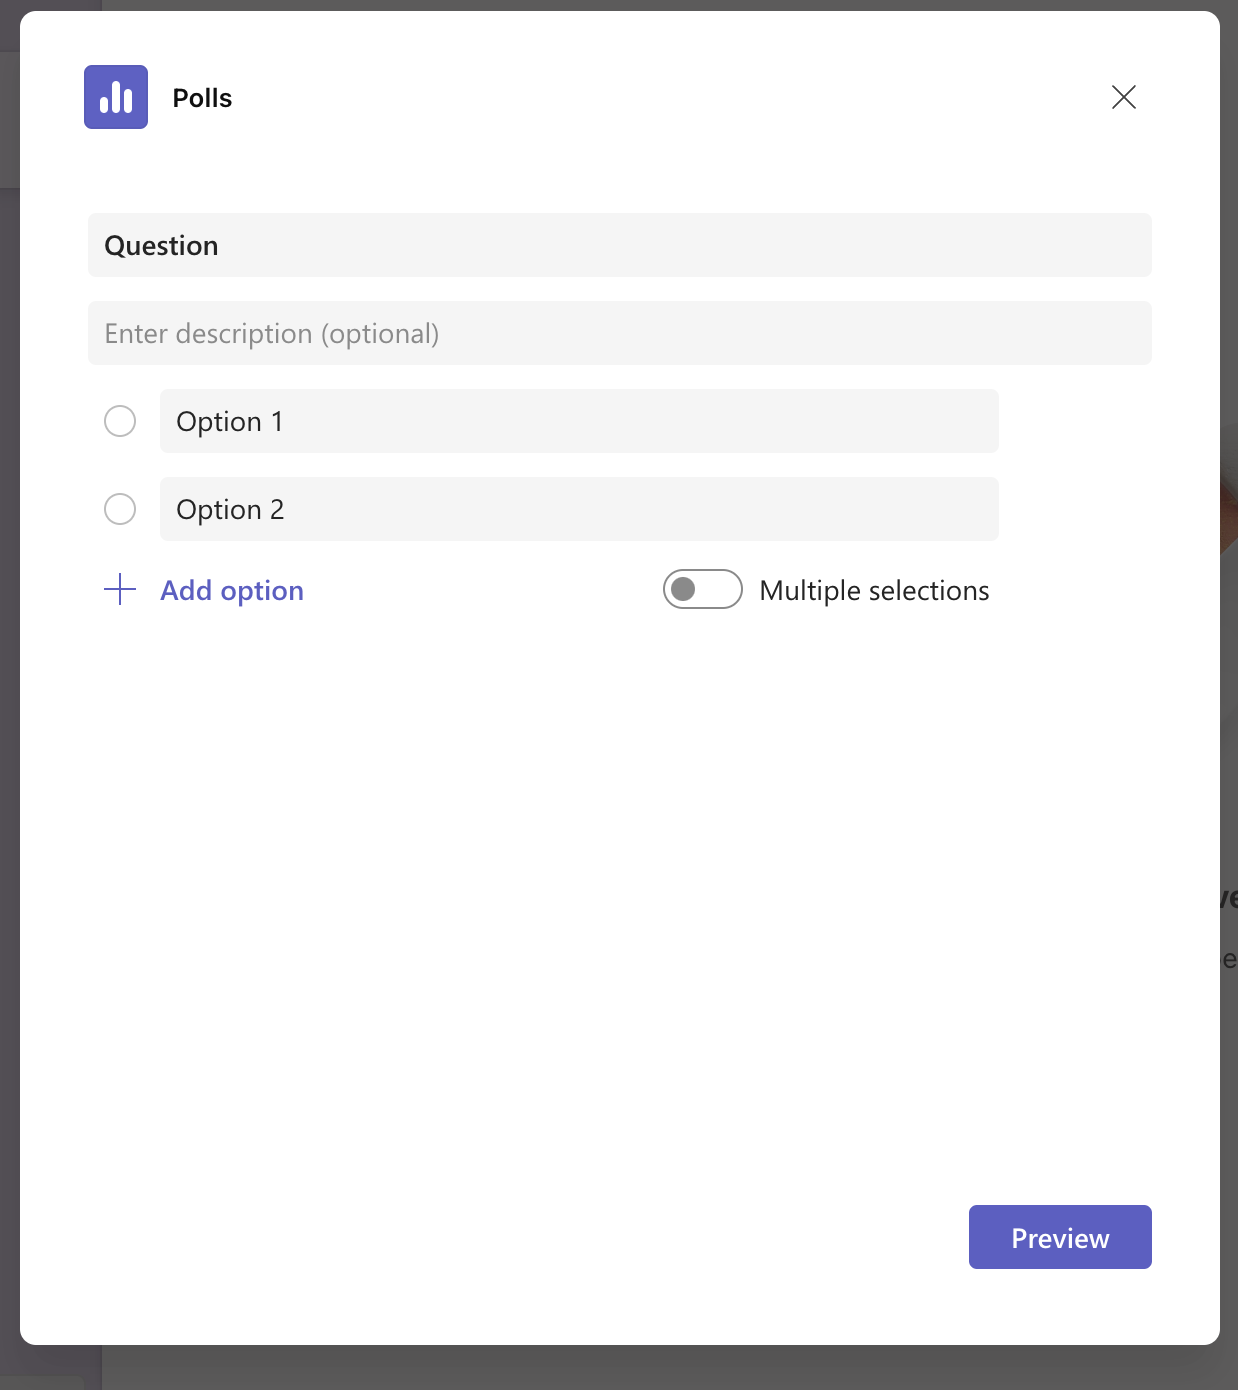Close the Polls dialog
Screen dimensions: 1238x1390
tap(1124, 97)
